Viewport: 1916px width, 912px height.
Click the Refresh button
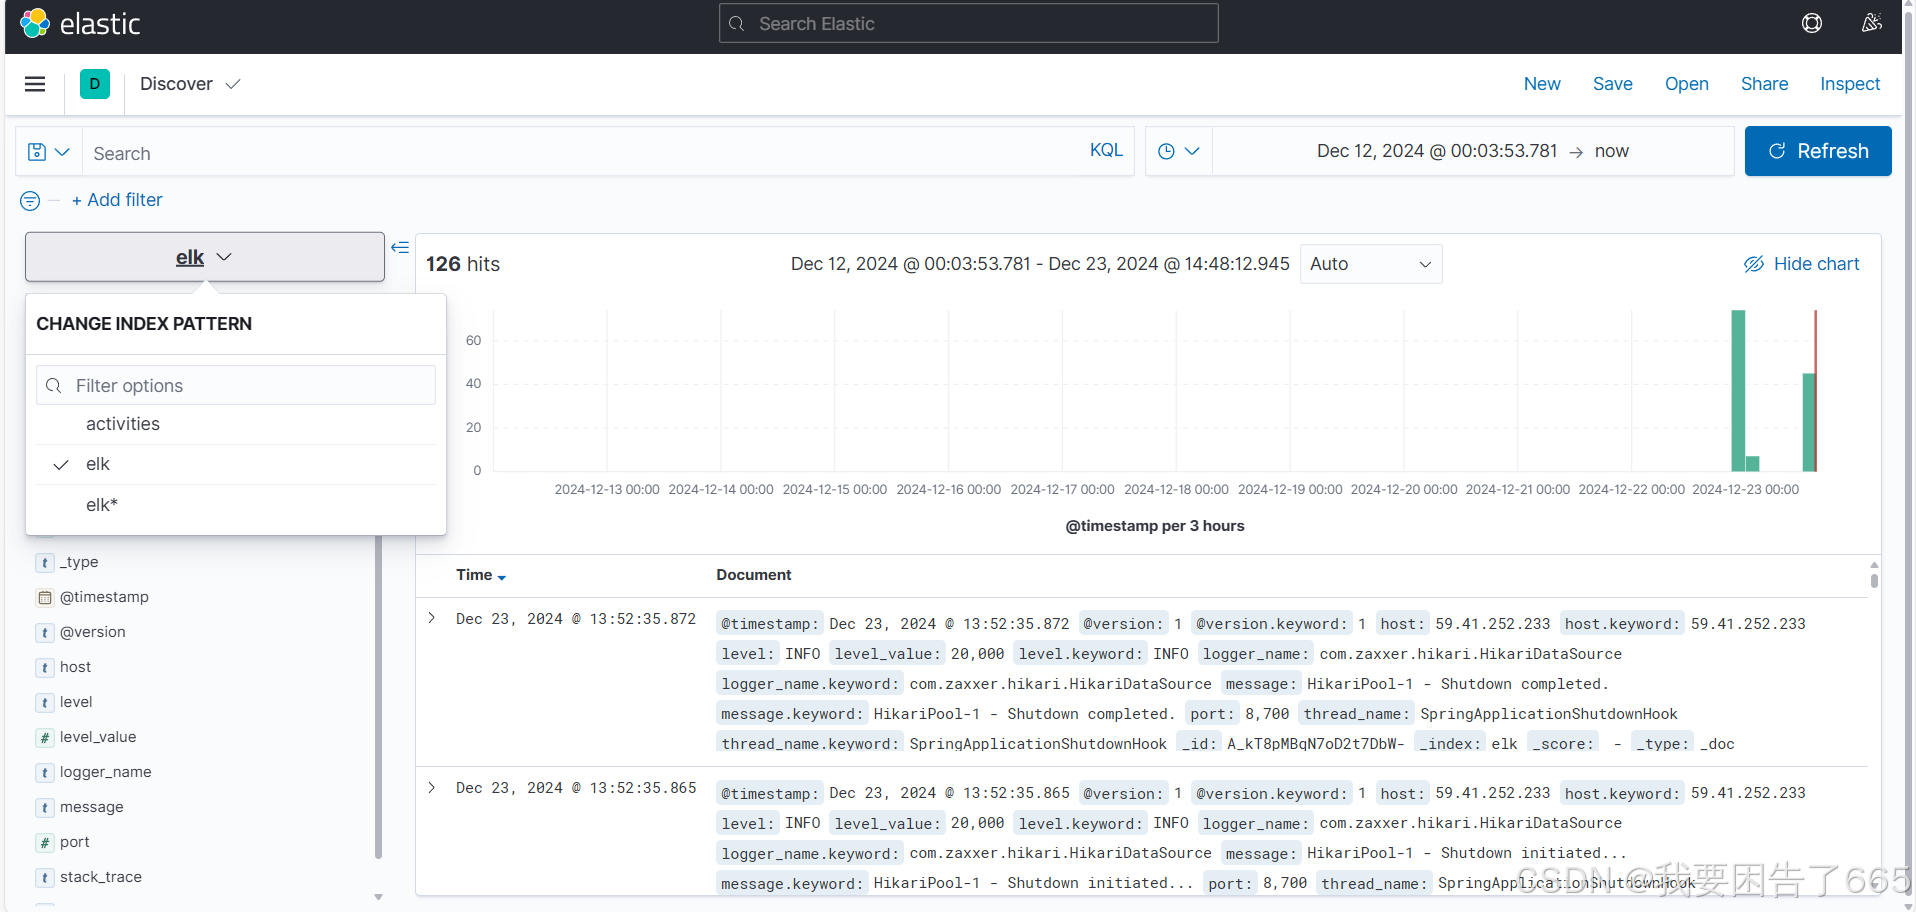tap(1818, 151)
